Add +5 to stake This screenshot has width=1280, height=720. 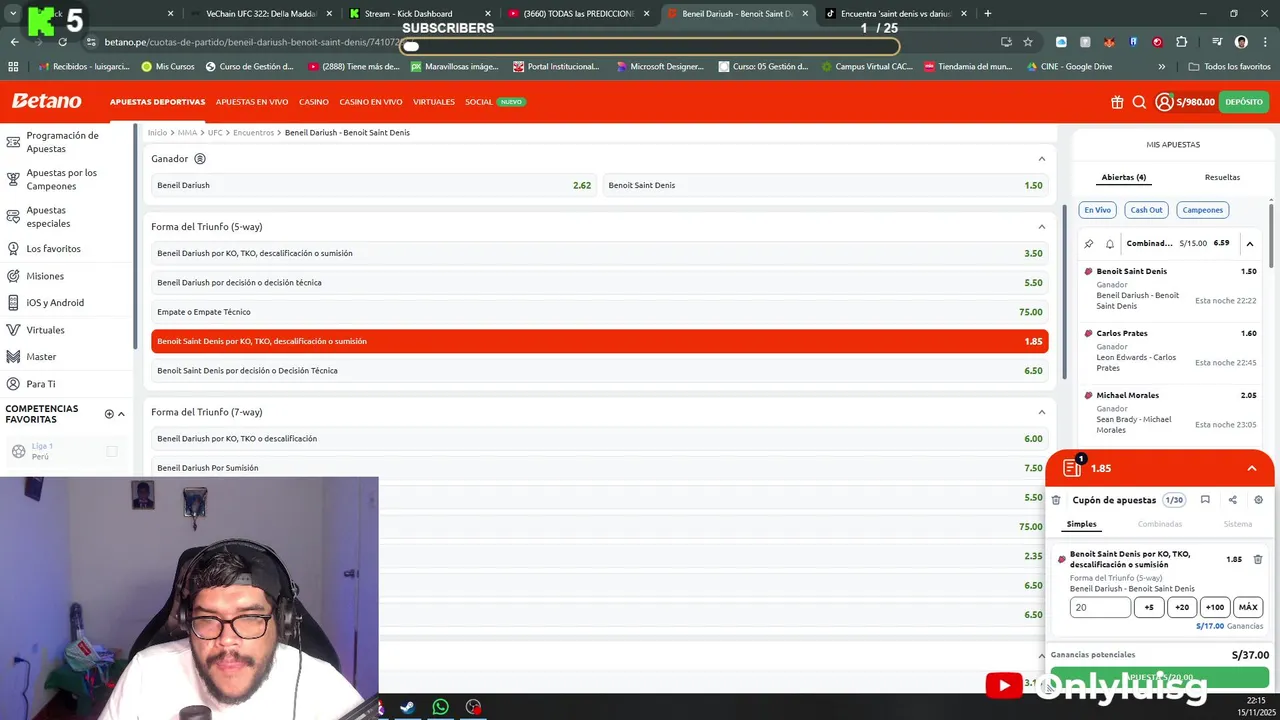point(1149,607)
